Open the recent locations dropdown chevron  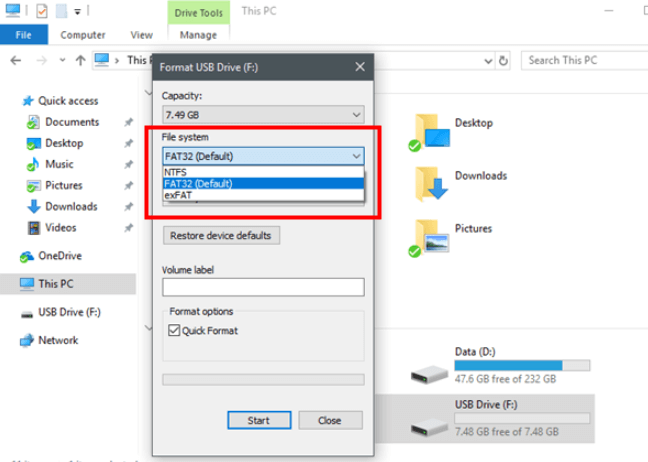pyautogui.click(x=62, y=60)
